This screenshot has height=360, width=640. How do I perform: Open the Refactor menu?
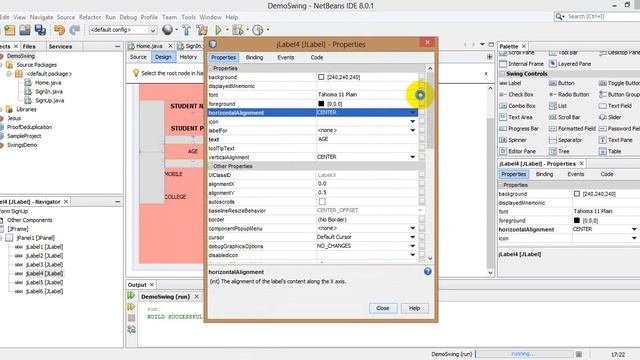(x=90, y=17)
